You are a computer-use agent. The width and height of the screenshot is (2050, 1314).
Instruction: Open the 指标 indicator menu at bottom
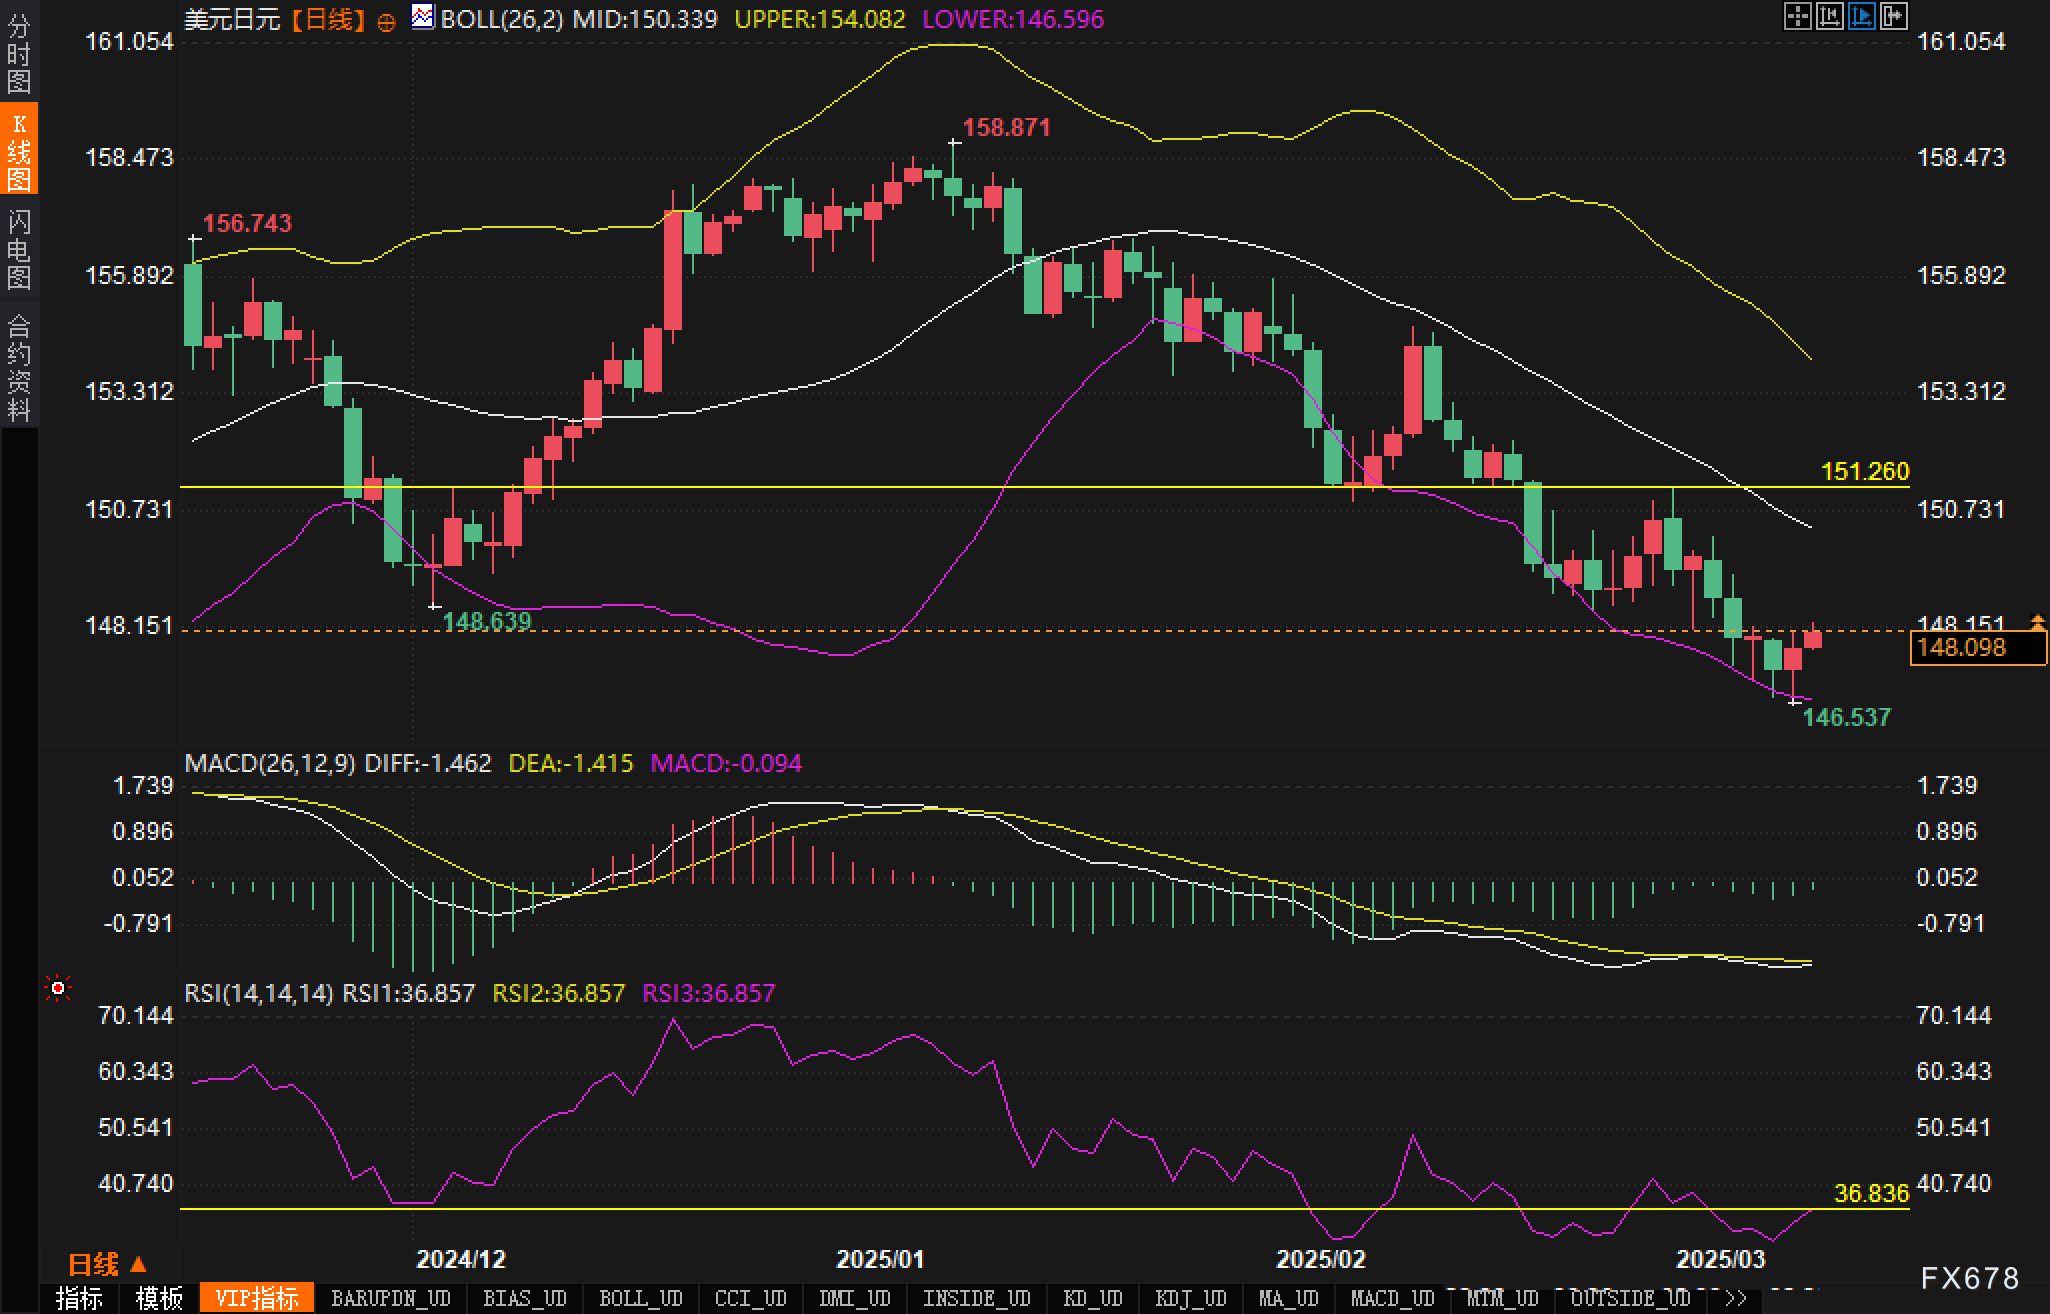pyautogui.click(x=79, y=1298)
